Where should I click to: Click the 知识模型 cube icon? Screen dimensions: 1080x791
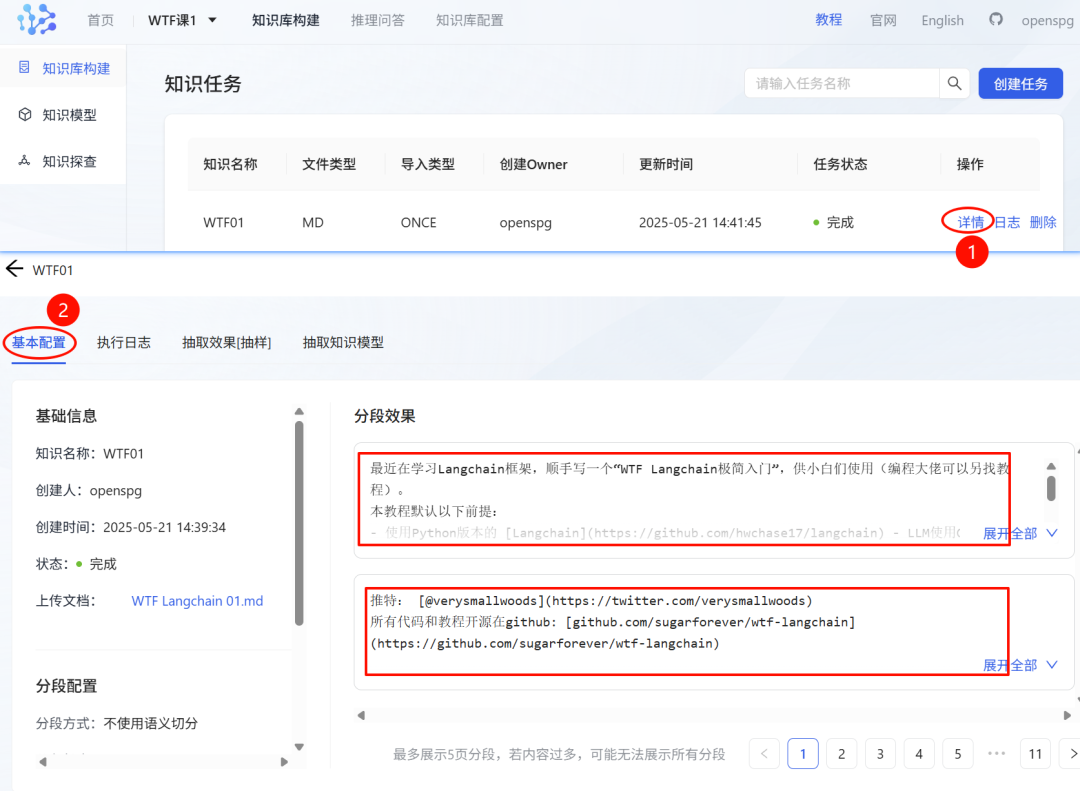click(25, 114)
